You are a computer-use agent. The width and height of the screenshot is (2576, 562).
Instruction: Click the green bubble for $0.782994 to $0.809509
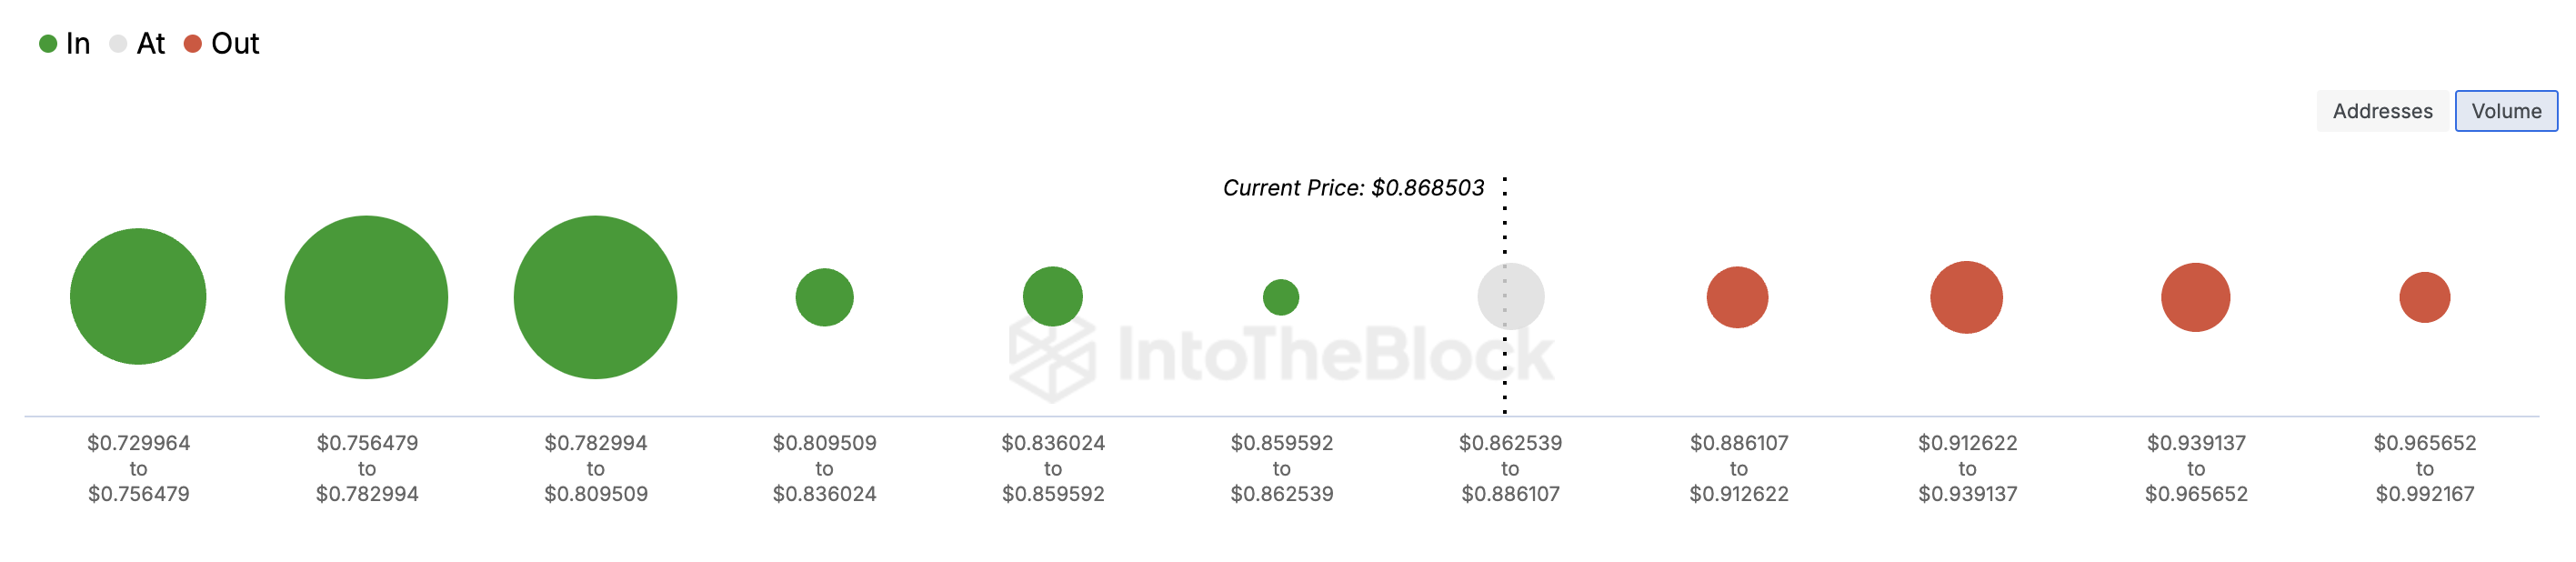[x=595, y=297]
